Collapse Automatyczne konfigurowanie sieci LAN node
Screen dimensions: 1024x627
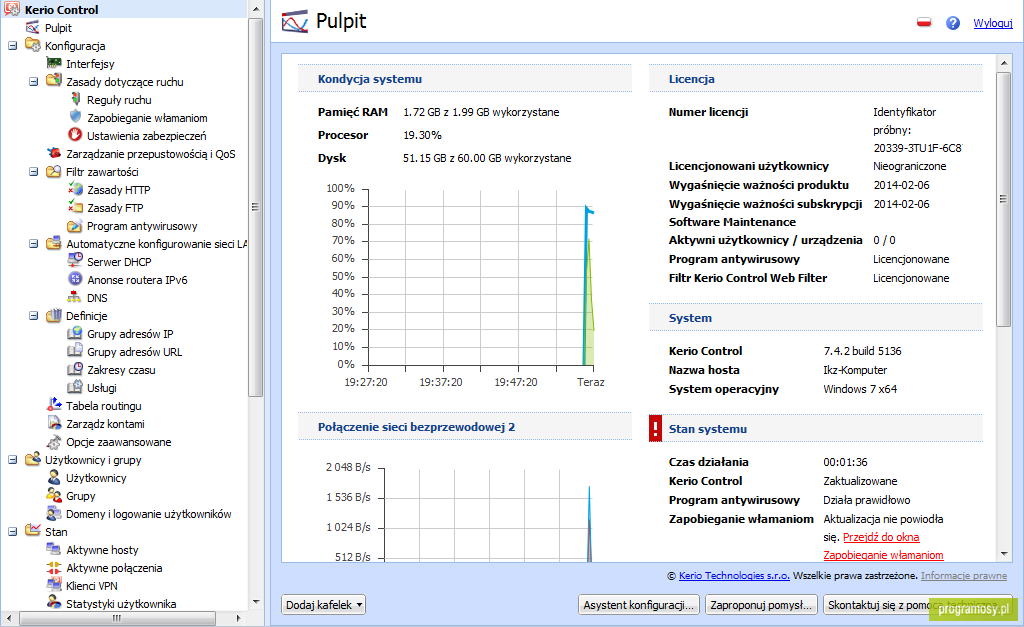pyautogui.click(x=33, y=244)
